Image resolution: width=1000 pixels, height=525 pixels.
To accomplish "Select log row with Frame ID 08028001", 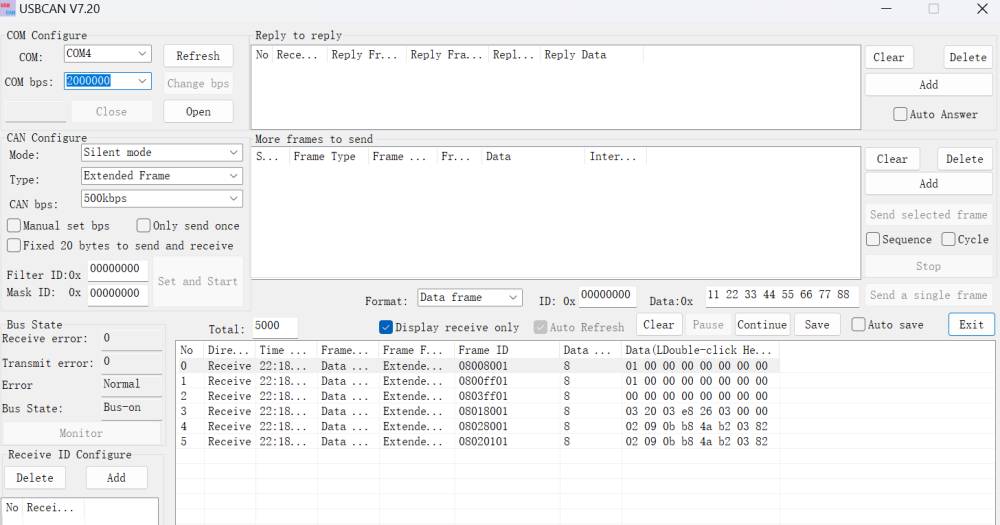I will 477,426.
